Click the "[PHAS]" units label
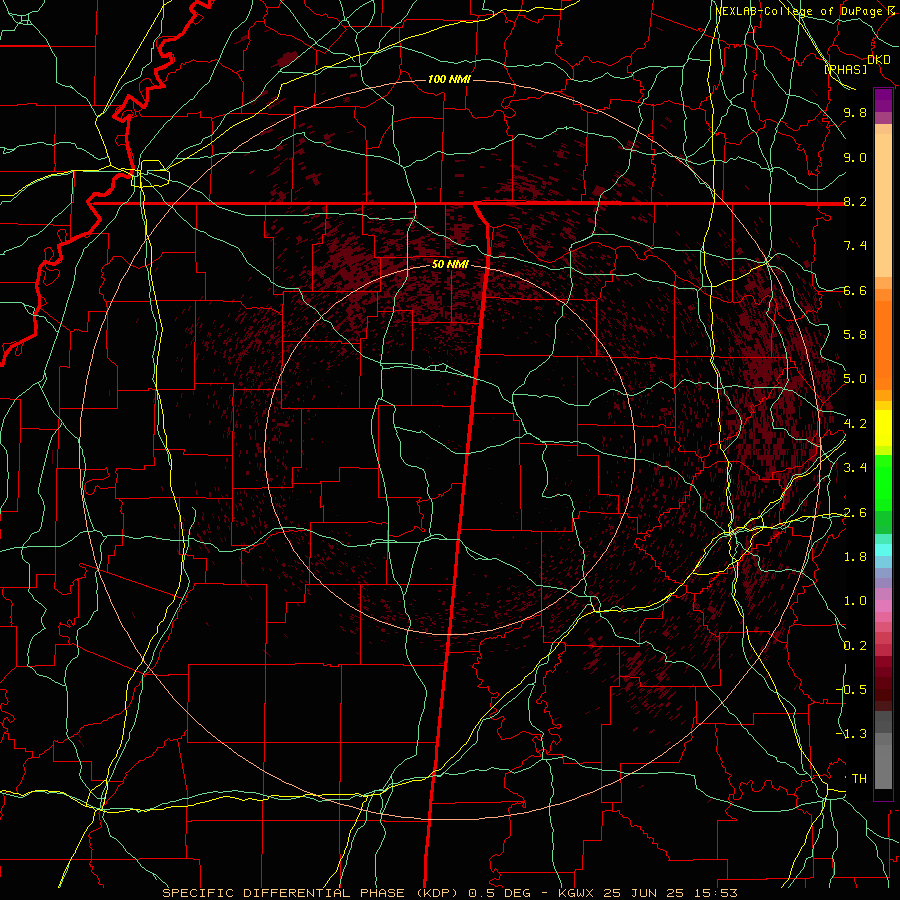Screen dimensions: 900x900 [x=845, y=69]
